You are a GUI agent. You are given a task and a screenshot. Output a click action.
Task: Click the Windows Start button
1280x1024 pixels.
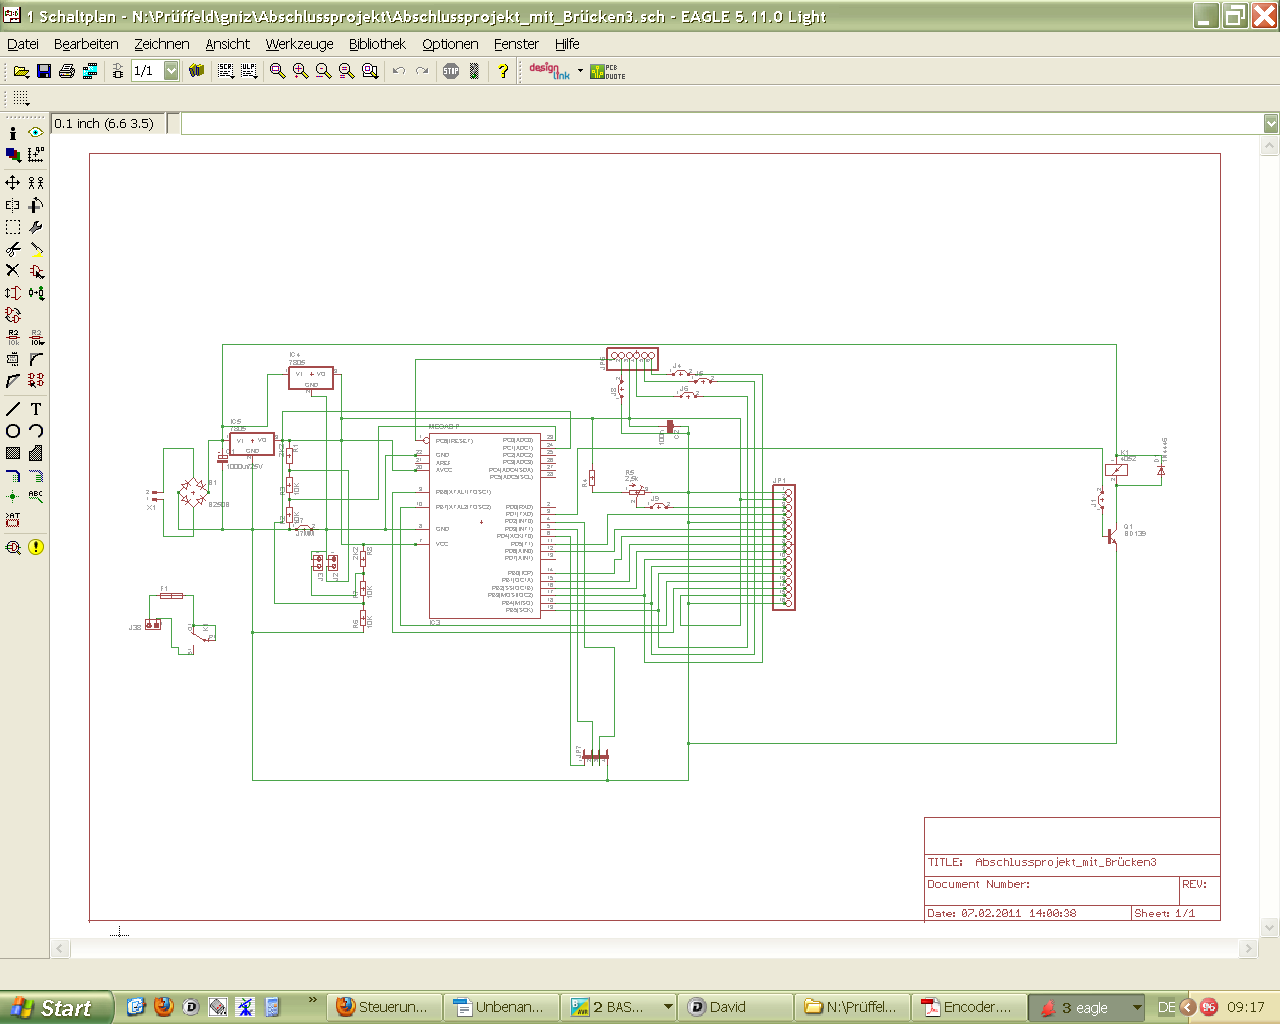coord(56,1007)
